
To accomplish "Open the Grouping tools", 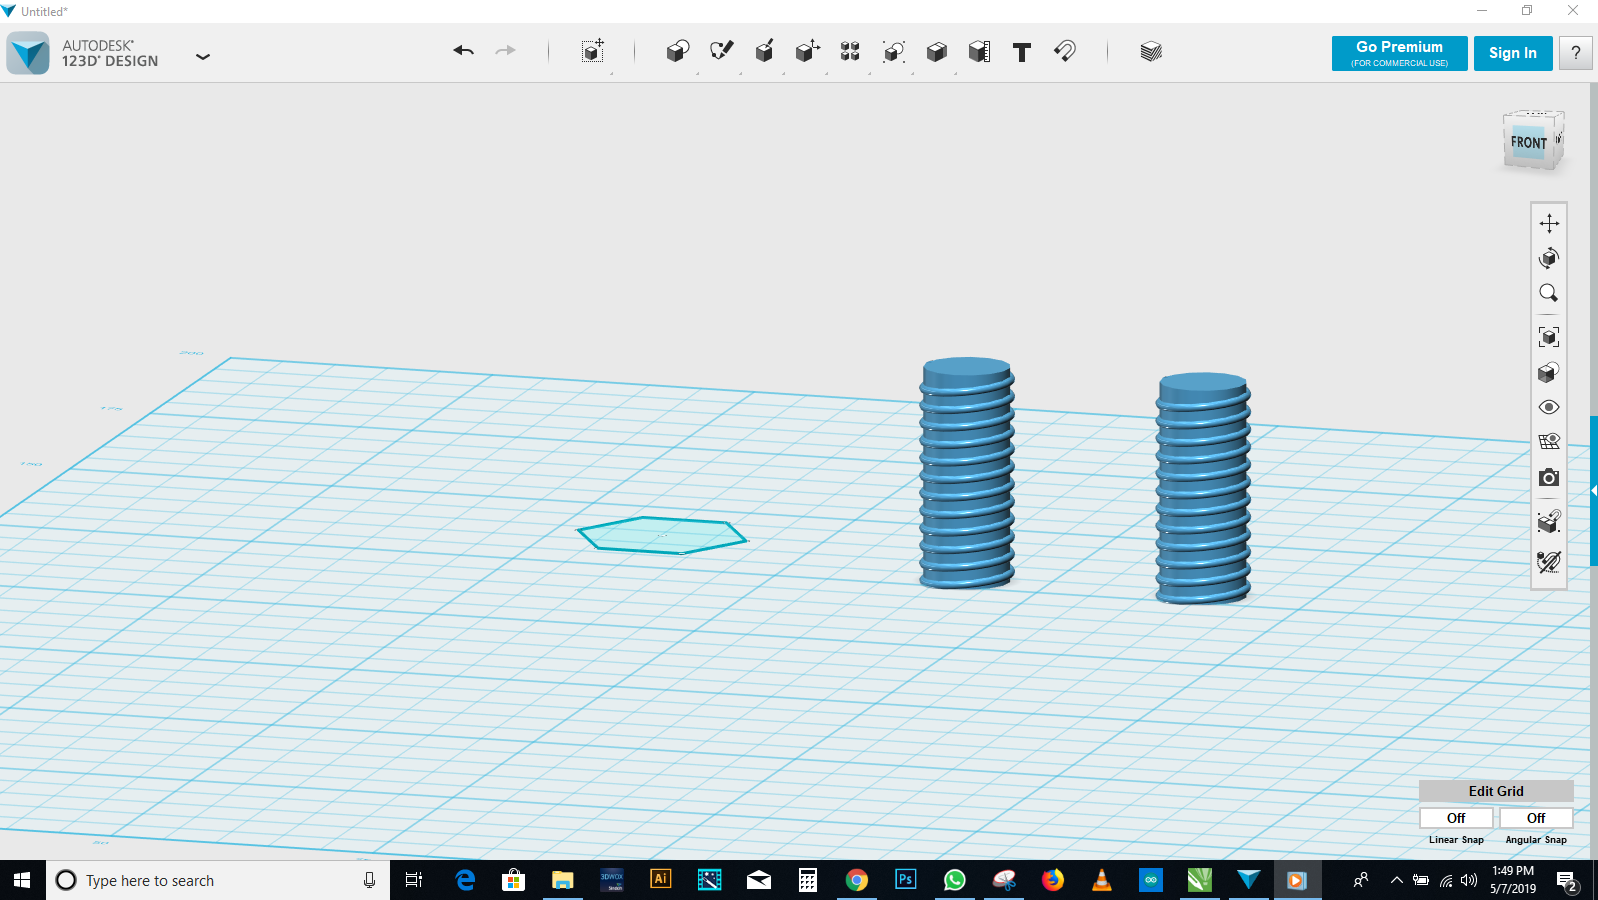I will 893,51.
